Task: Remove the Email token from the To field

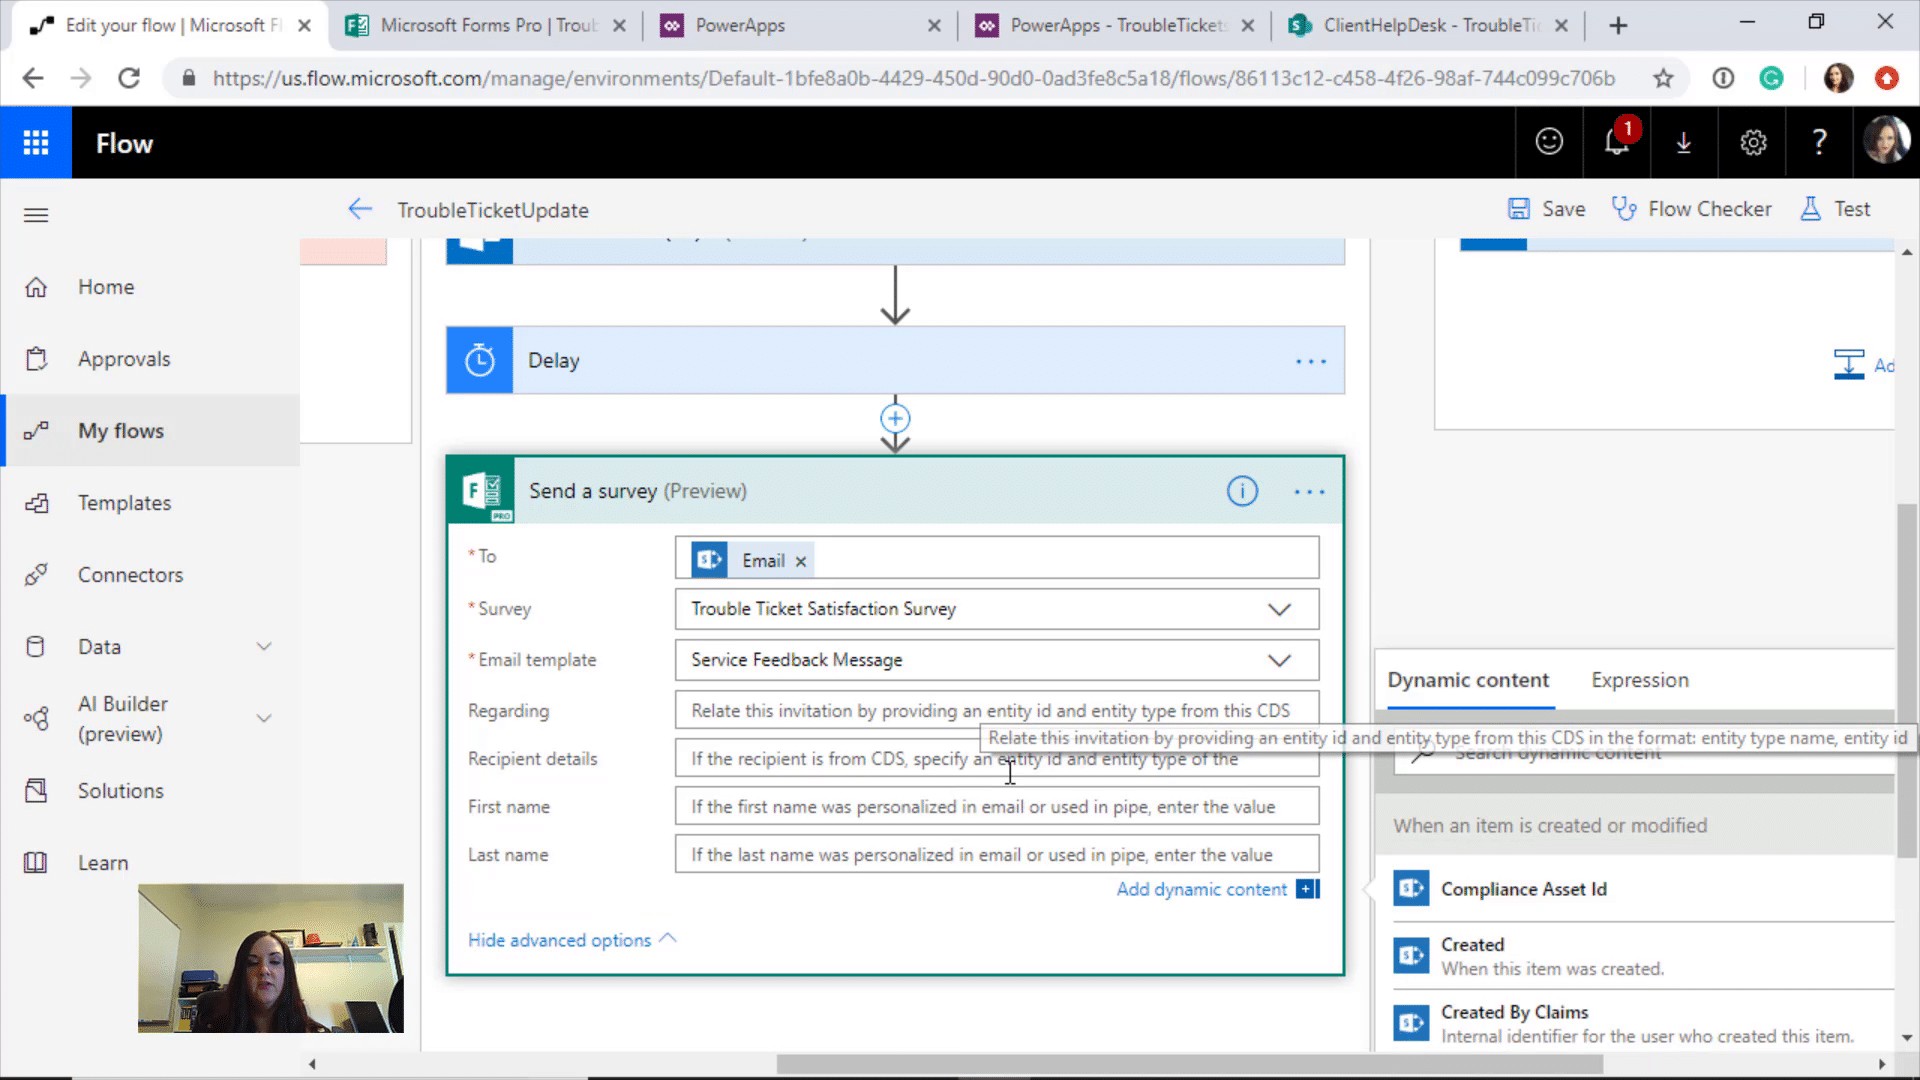Action: (801, 562)
